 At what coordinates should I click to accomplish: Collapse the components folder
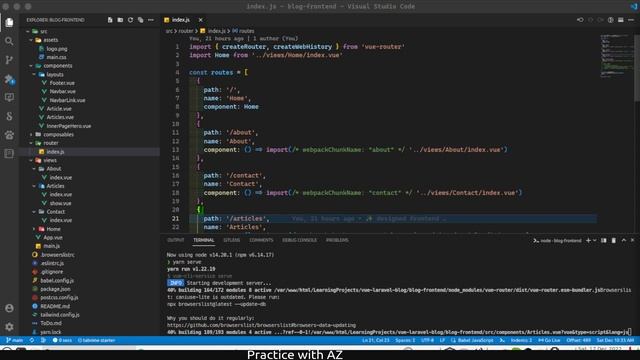point(58,66)
